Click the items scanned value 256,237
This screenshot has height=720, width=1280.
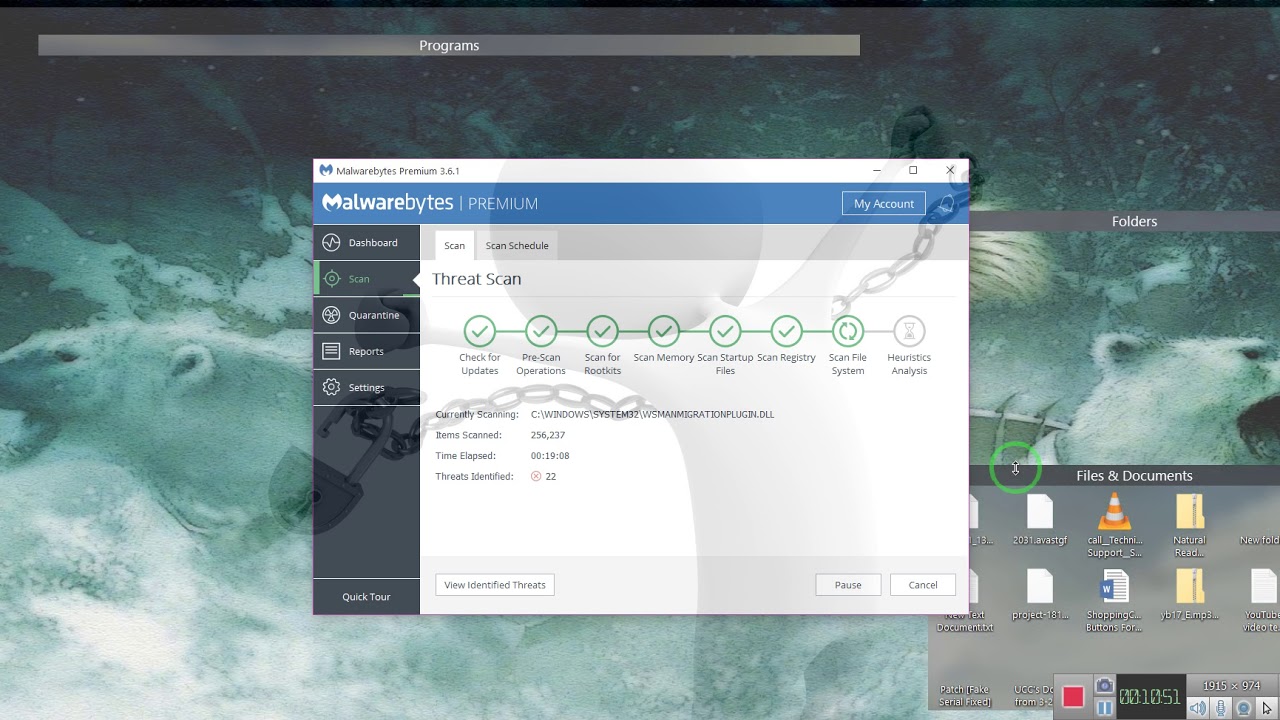548,435
